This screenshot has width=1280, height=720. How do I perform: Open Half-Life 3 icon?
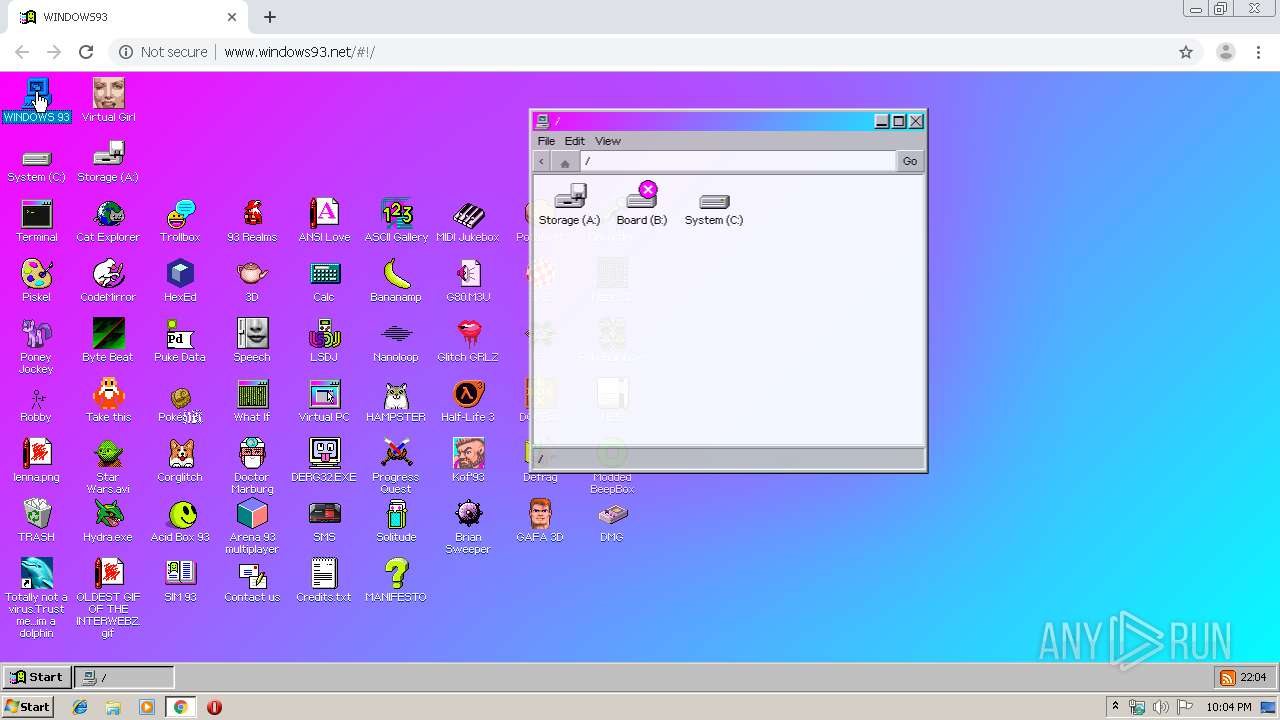point(468,401)
